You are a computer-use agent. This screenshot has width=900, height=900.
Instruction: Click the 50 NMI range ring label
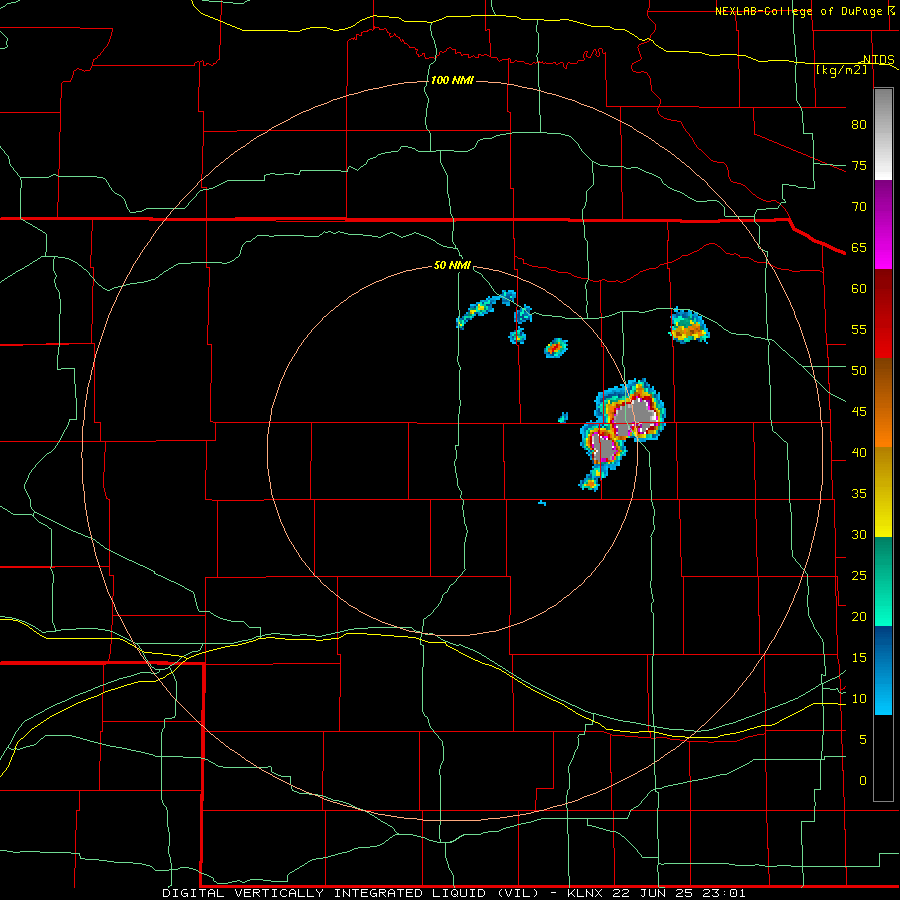coord(452,265)
